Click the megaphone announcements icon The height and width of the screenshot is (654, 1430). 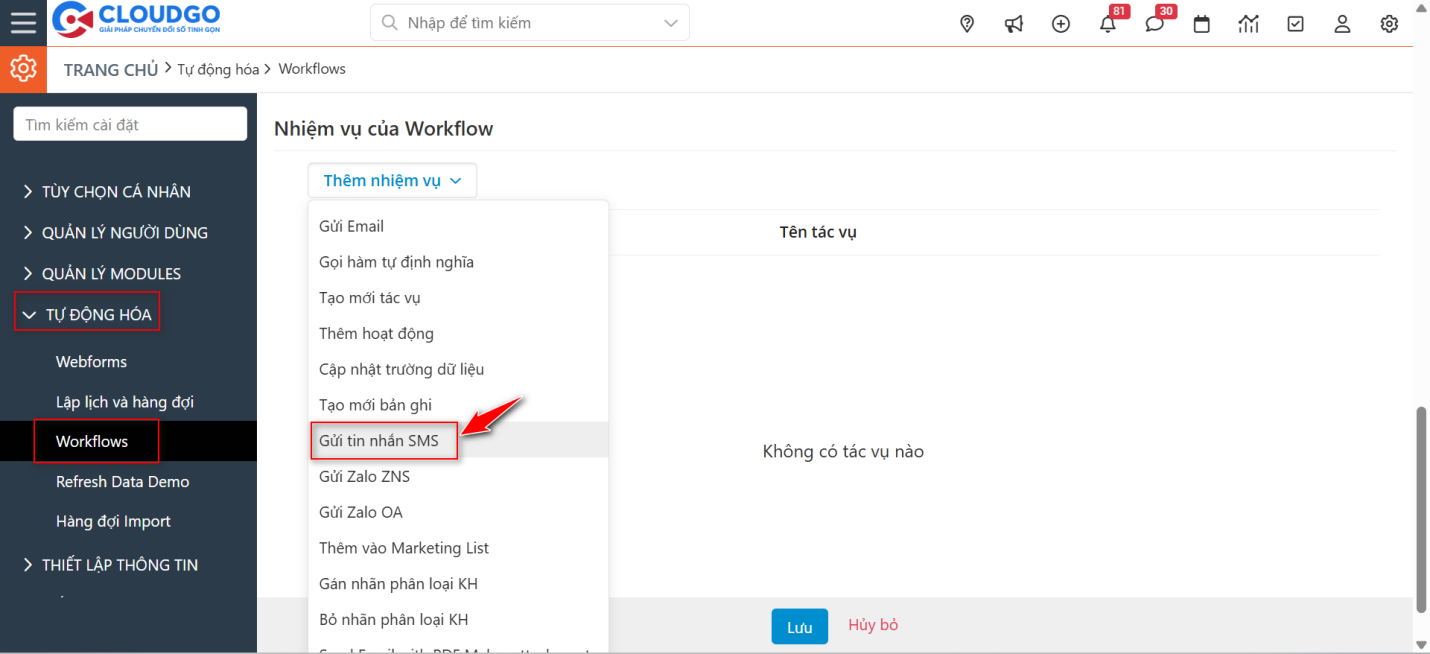point(1013,22)
